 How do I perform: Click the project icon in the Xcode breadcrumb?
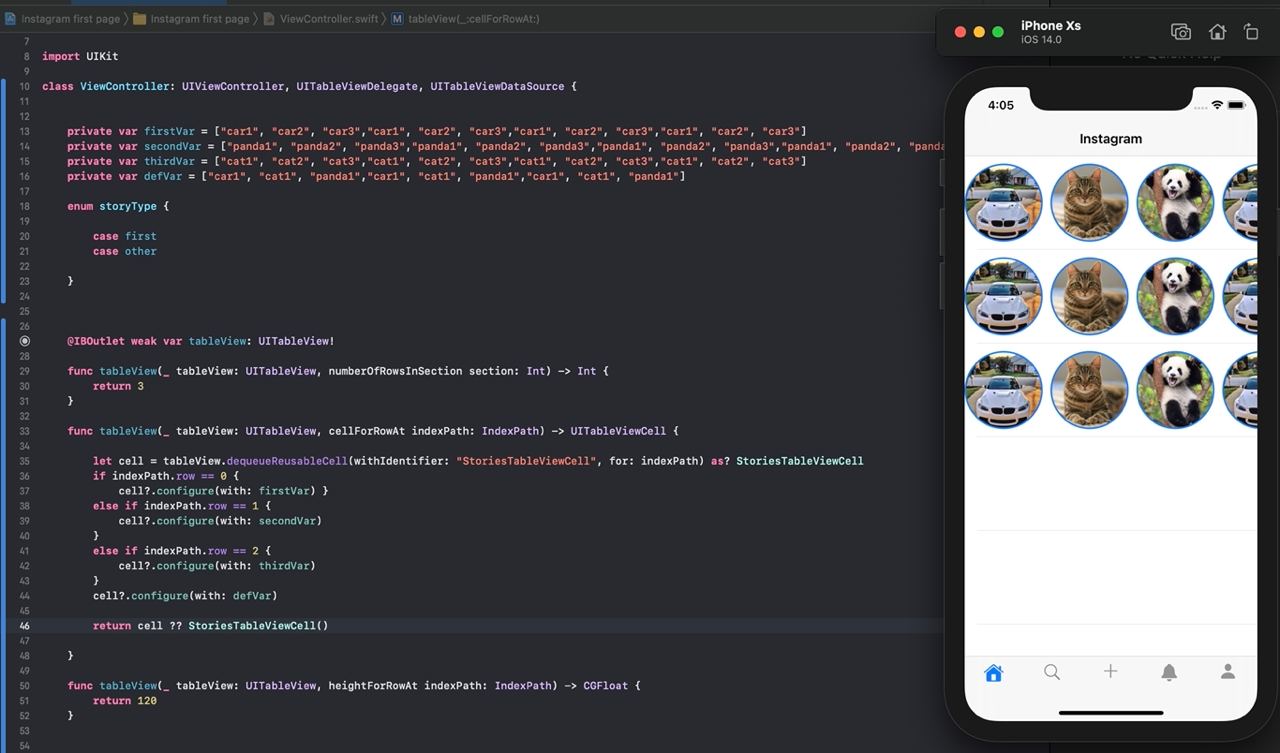tap(10, 19)
